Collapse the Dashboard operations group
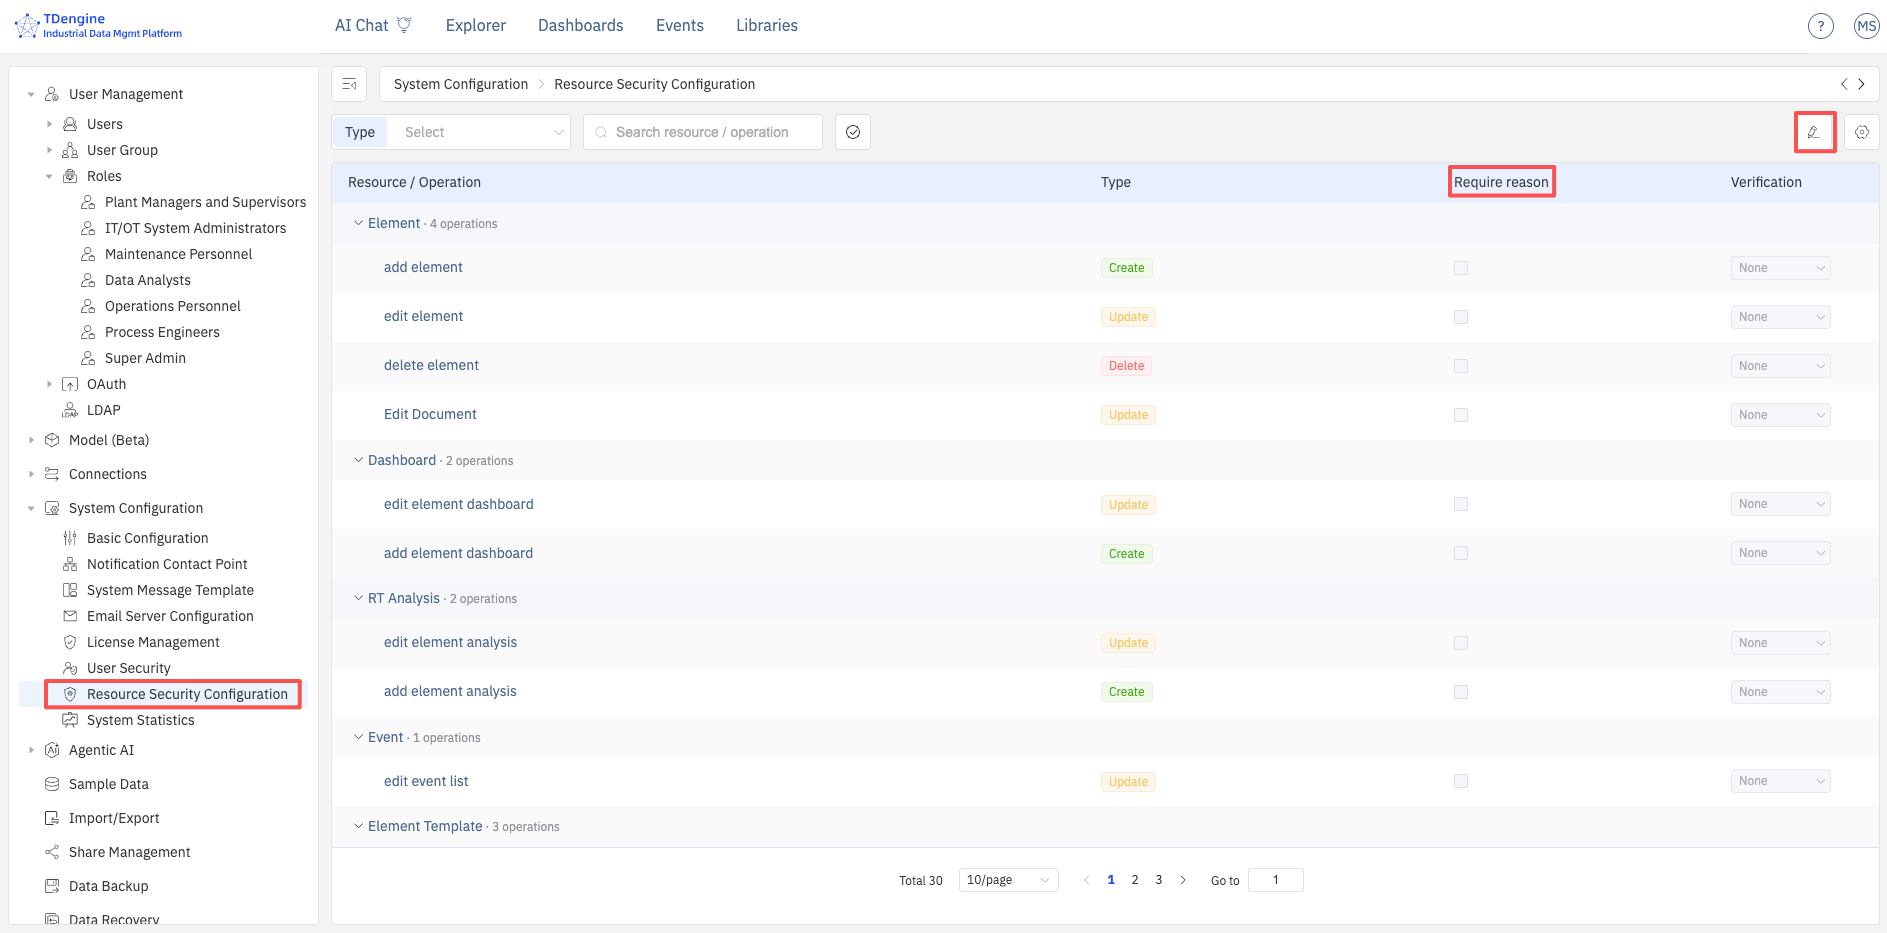The height and width of the screenshot is (933, 1887). pyautogui.click(x=358, y=460)
